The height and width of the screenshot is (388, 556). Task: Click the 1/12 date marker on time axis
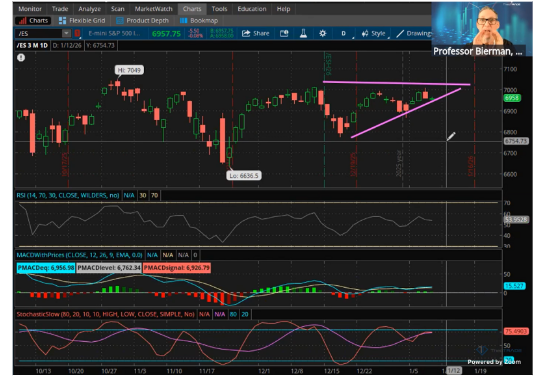click(x=454, y=371)
